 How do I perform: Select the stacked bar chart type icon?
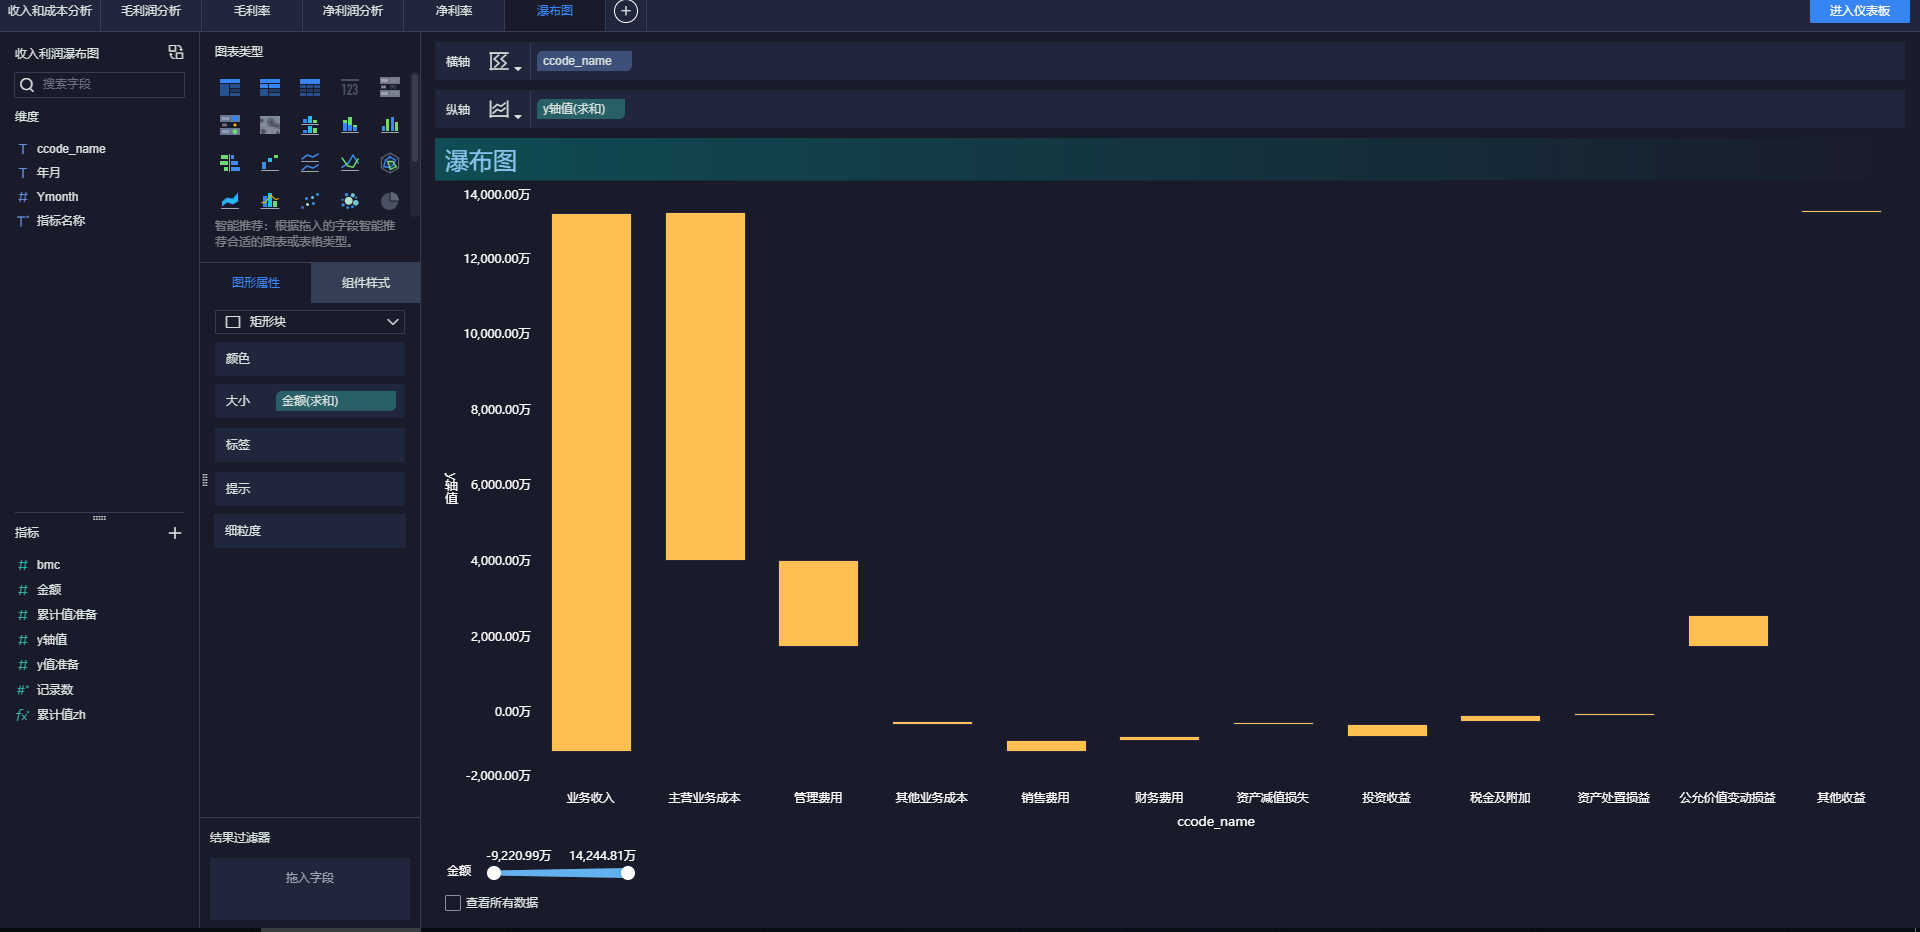[x=350, y=125]
